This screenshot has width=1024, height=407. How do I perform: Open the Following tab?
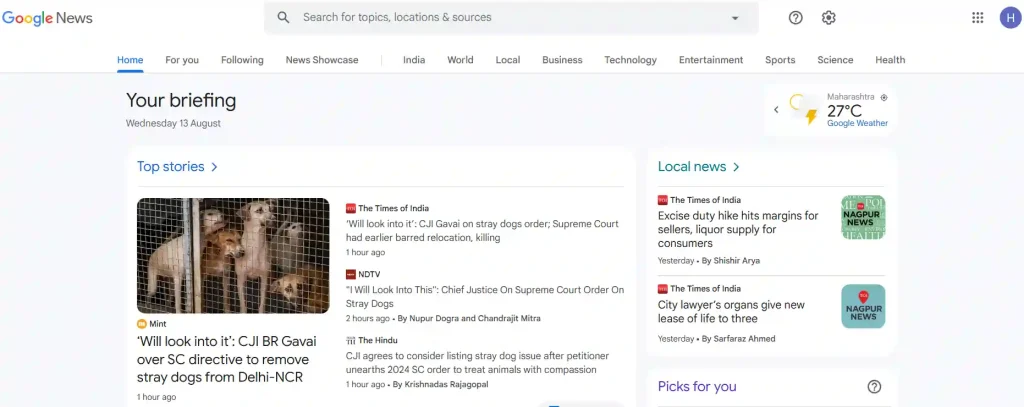(242, 59)
